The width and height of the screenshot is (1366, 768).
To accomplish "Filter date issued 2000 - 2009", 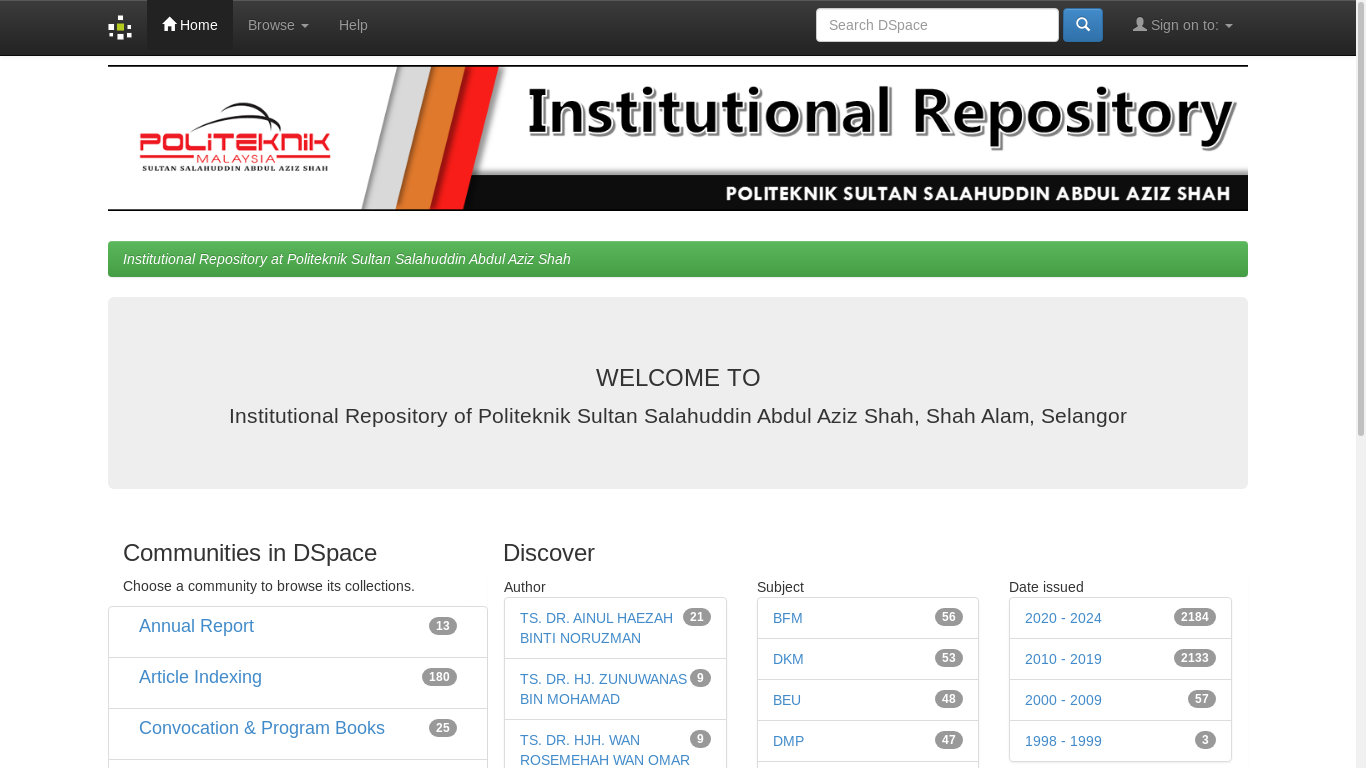I will (x=1063, y=700).
